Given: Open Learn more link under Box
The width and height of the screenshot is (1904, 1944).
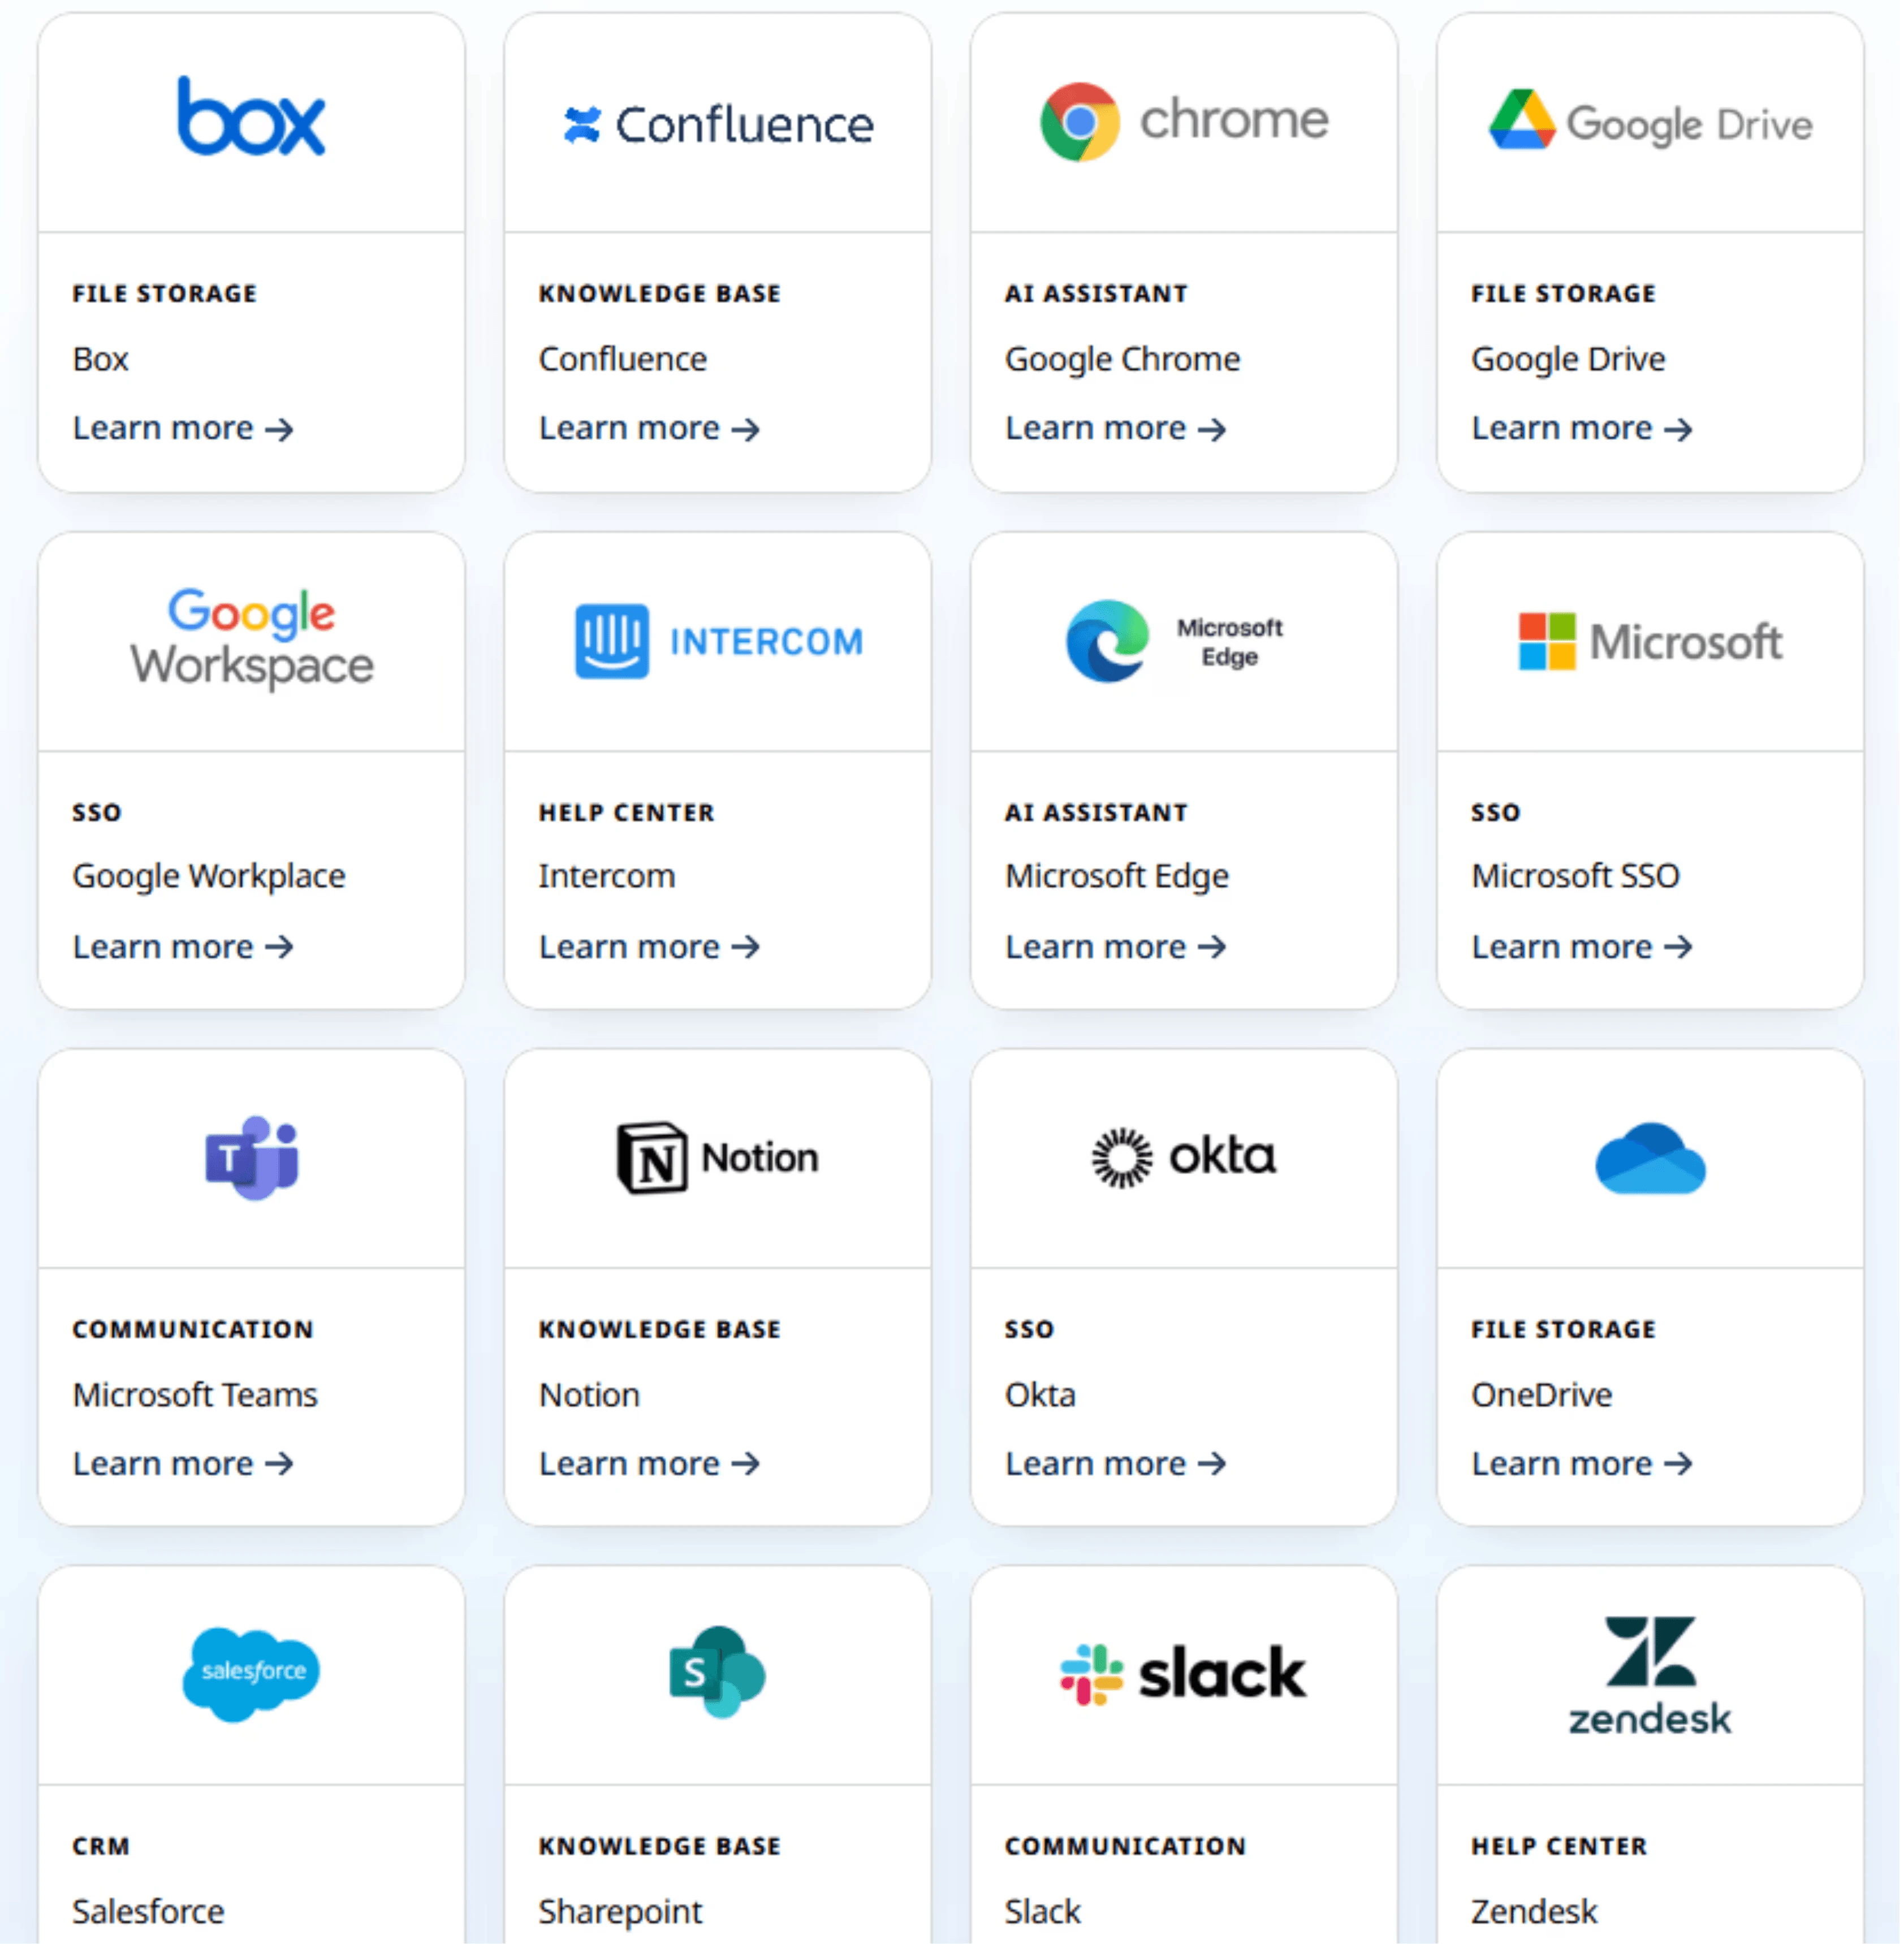Looking at the screenshot, I should pos(183,429).
